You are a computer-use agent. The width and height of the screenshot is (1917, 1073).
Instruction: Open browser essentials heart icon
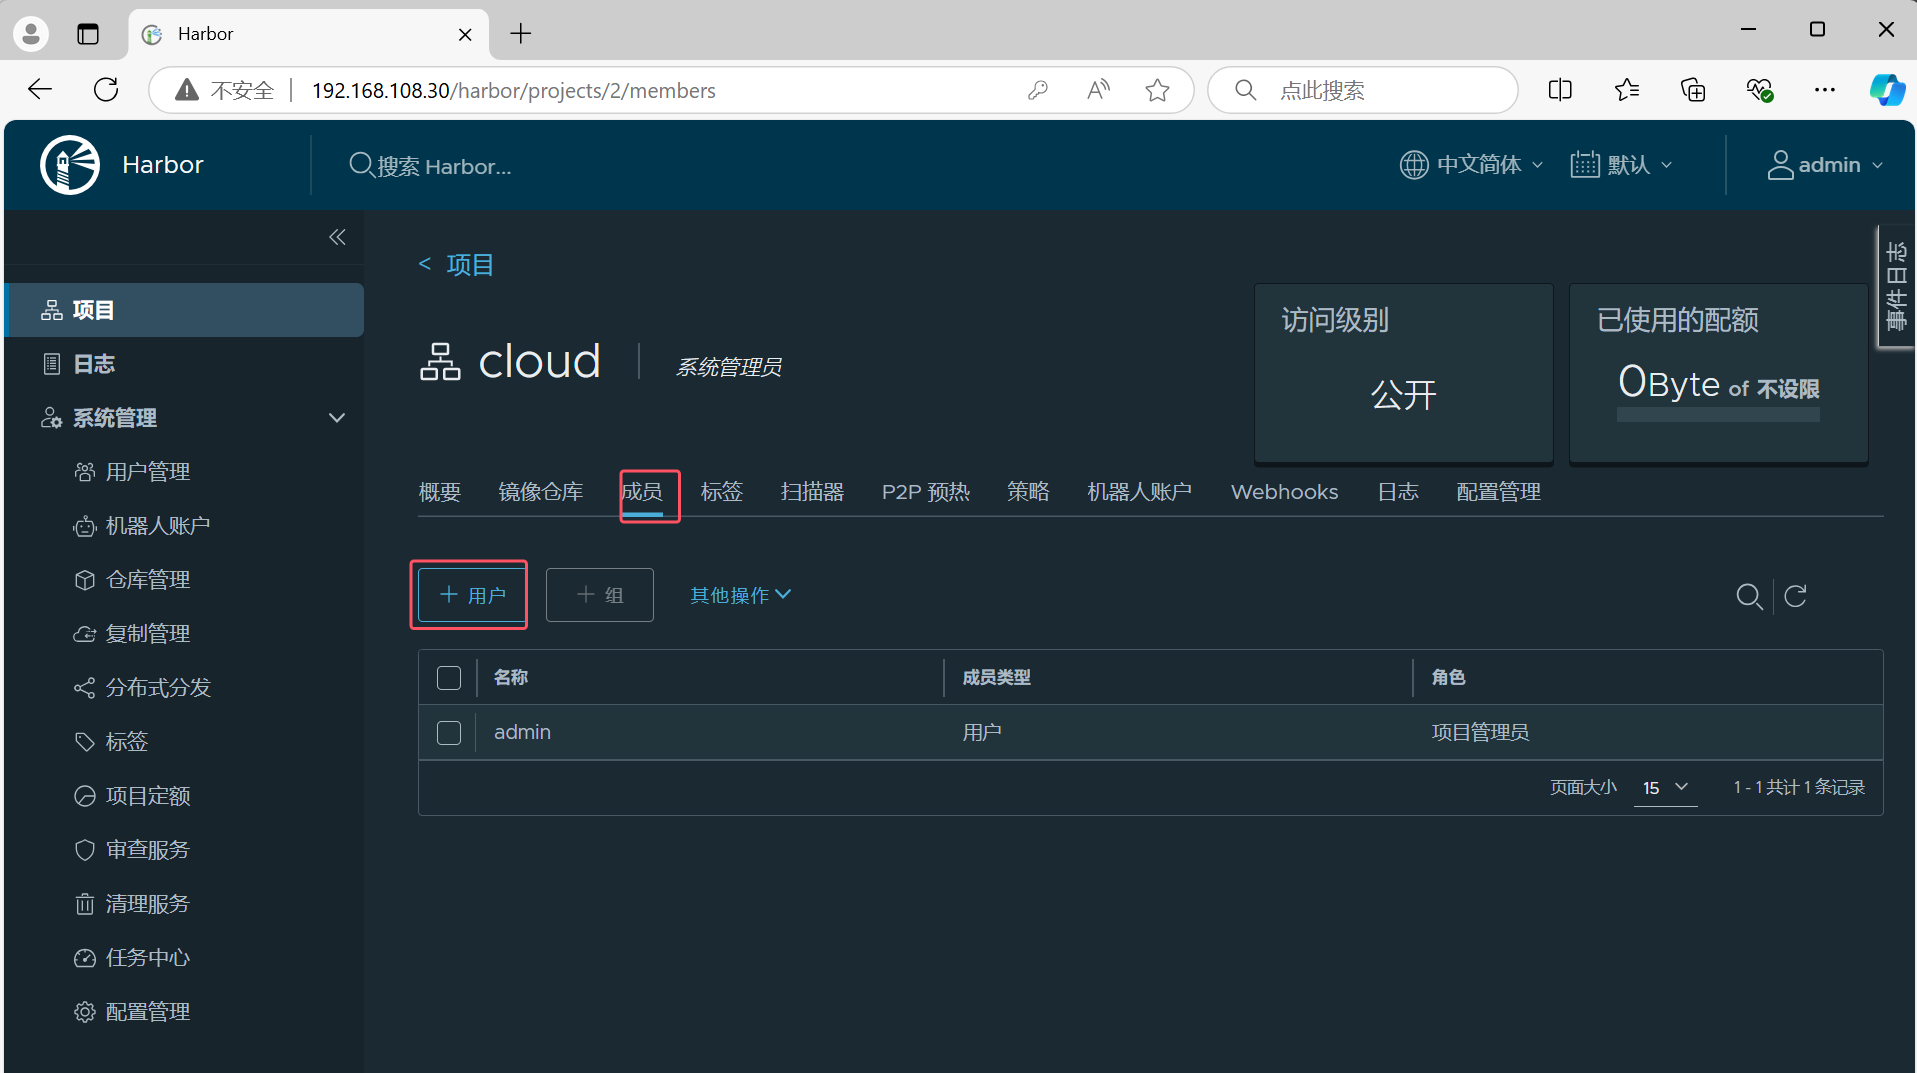pyautogui.click(x=1759, y=90)
